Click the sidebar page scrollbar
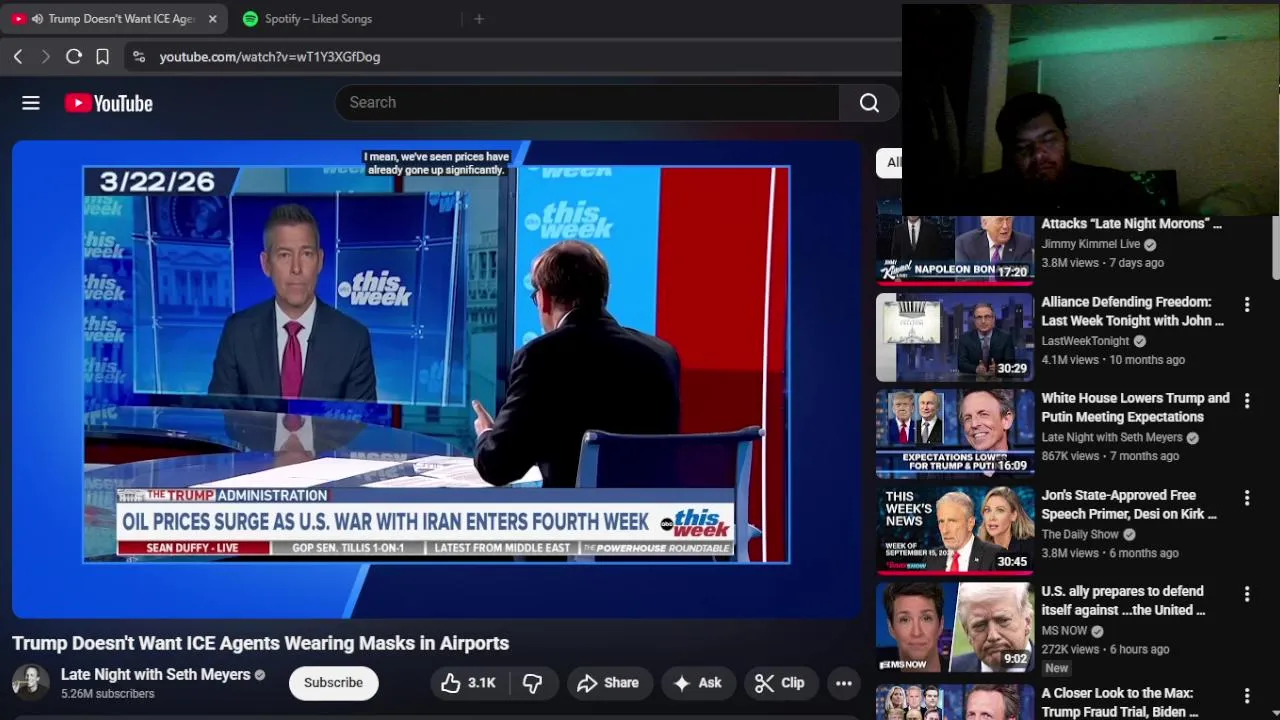The width and height of the screenshot is (1280, 720). pyautogui.click(x=1275, y=248)
